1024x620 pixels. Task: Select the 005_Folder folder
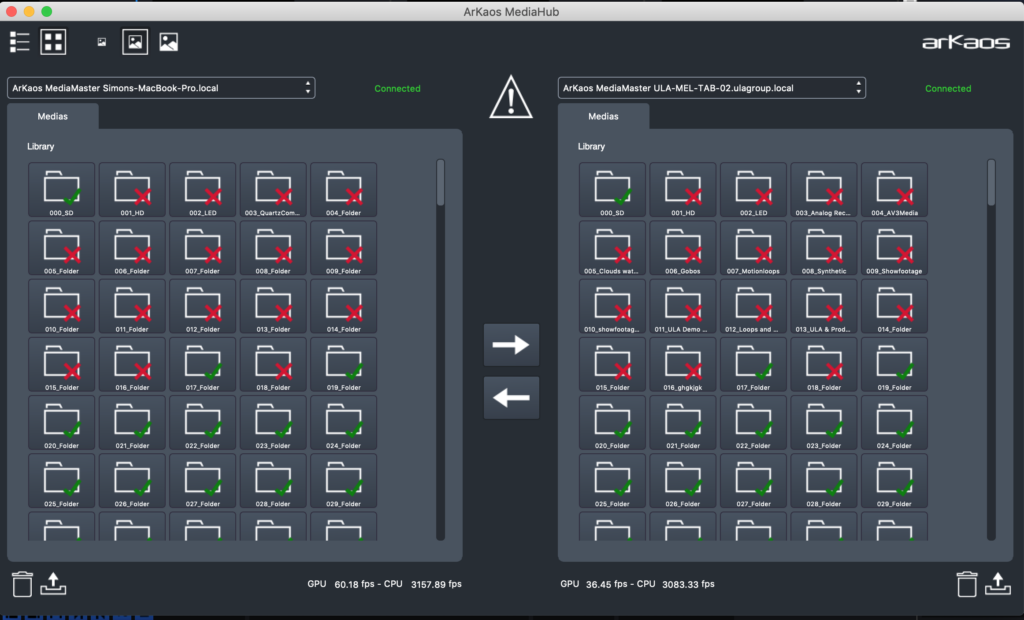point(61,248)
